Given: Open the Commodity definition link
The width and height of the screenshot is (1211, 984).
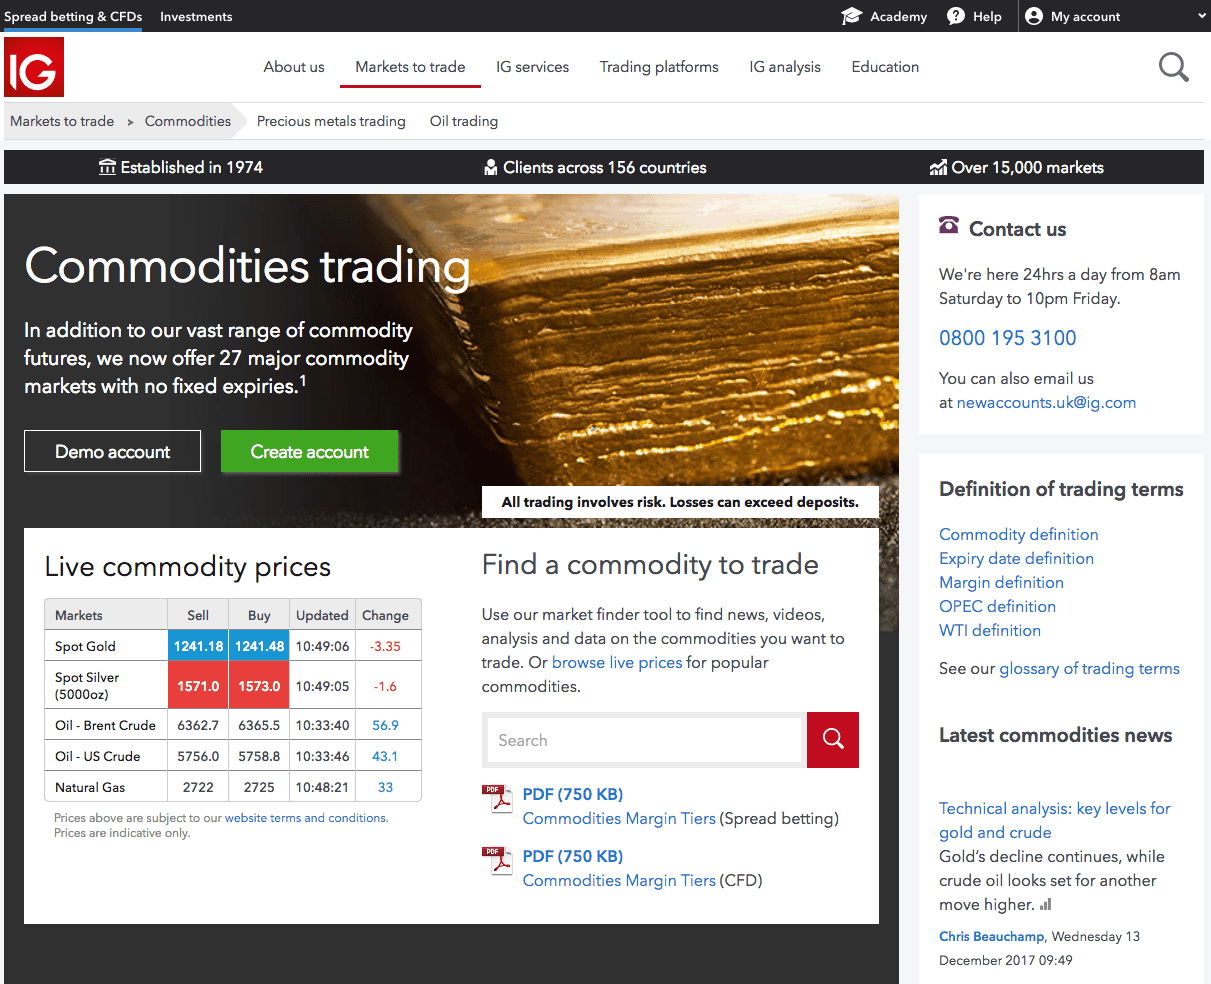Looking at the screenshot, I should (x=1019, y=534).
